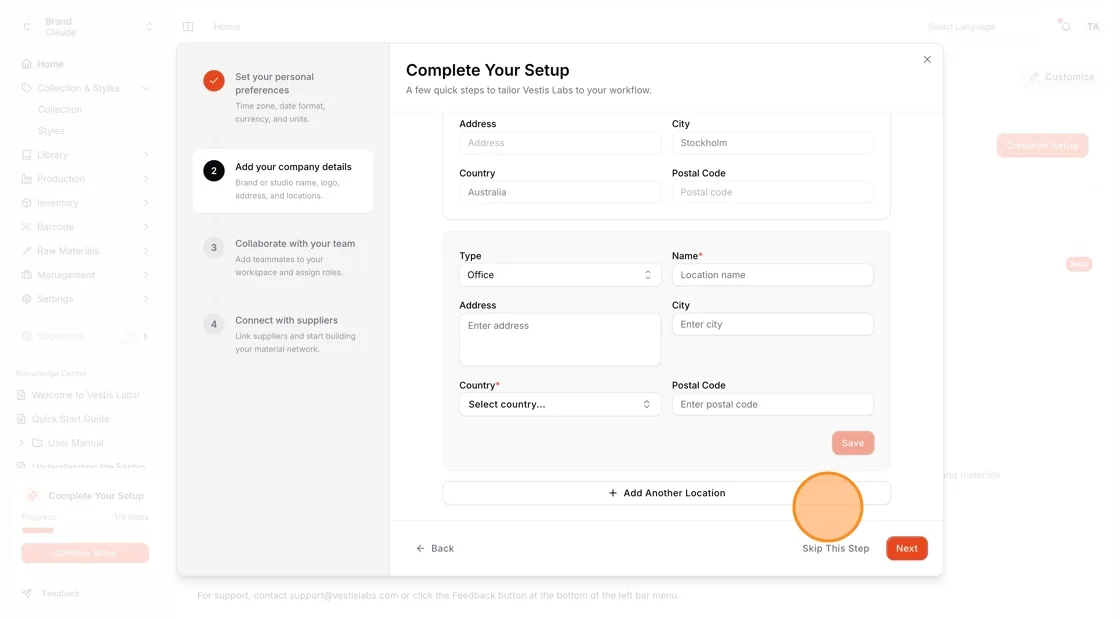Click the Collection & Styles tag icon
This screenshot has height=619, width=1120.
pyautogui.click(x=26, y=88)
